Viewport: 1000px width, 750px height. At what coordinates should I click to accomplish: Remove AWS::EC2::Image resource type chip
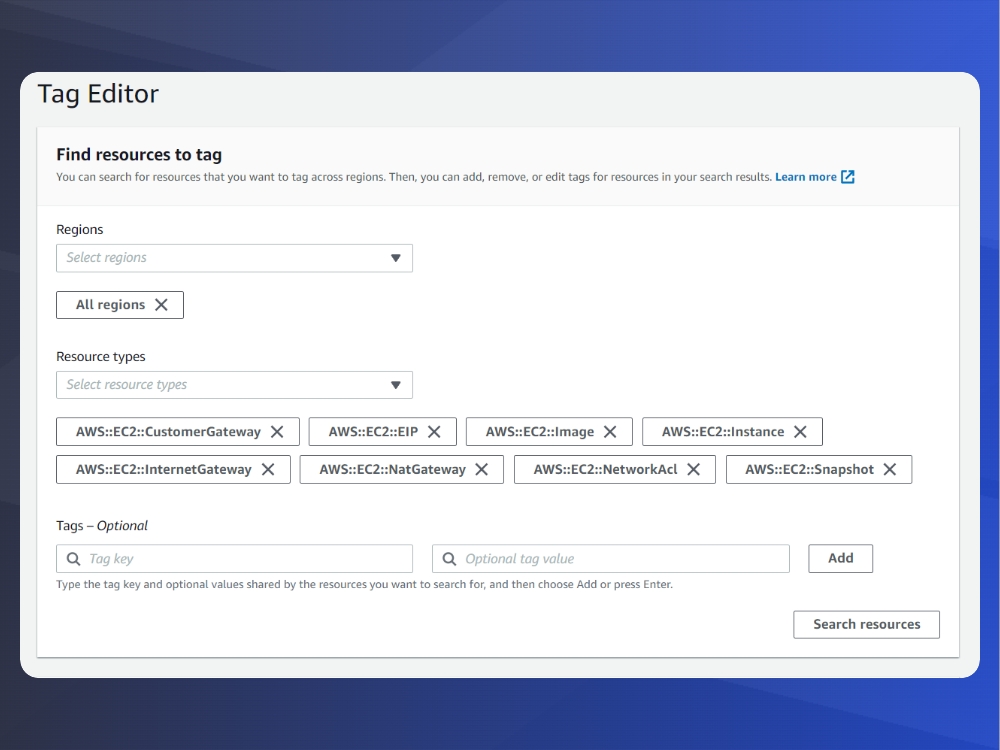pyautogui.click(x=610, y=432)
